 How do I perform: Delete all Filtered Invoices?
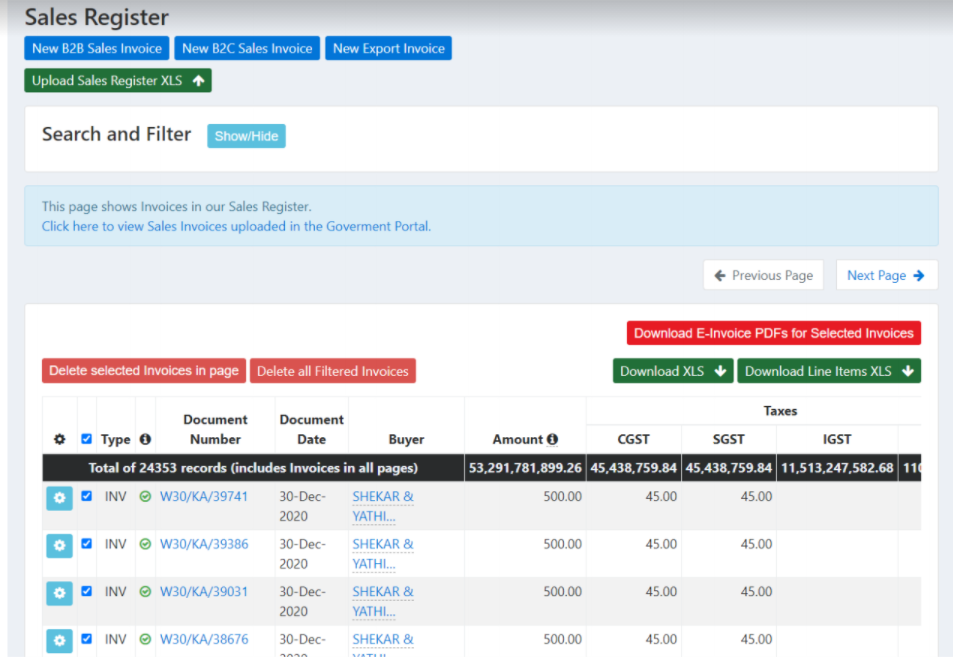pos(332,371)
